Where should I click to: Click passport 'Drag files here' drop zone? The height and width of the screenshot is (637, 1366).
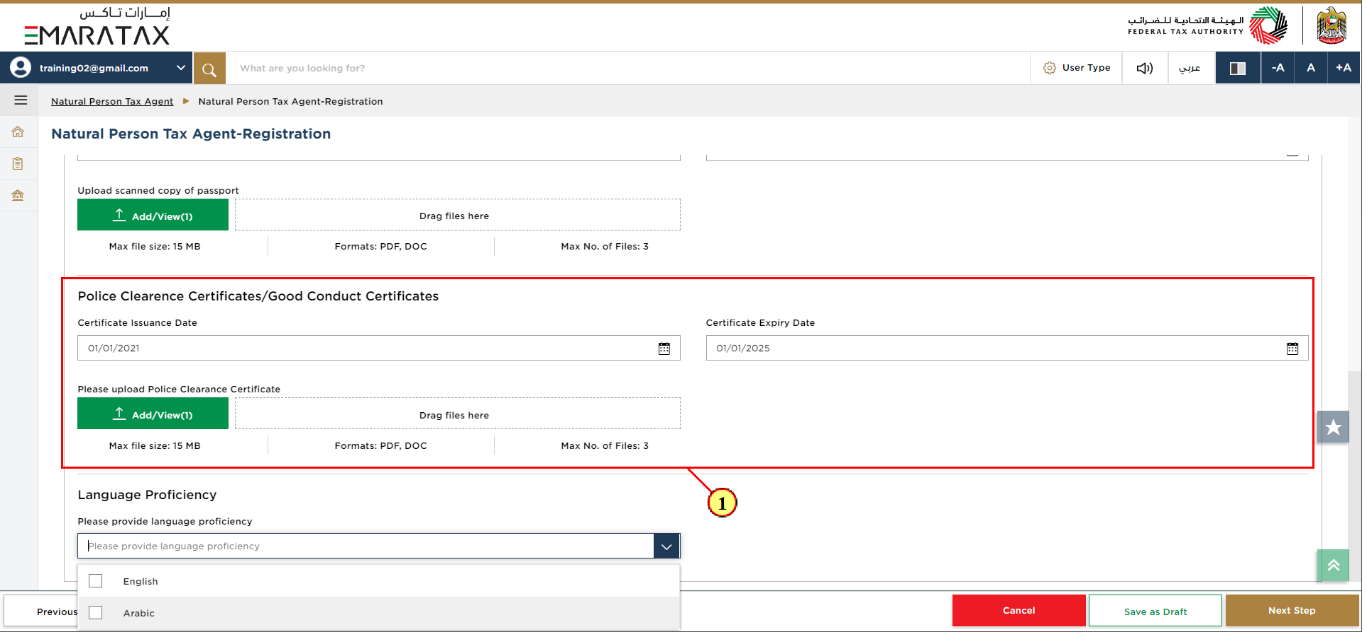458,216
